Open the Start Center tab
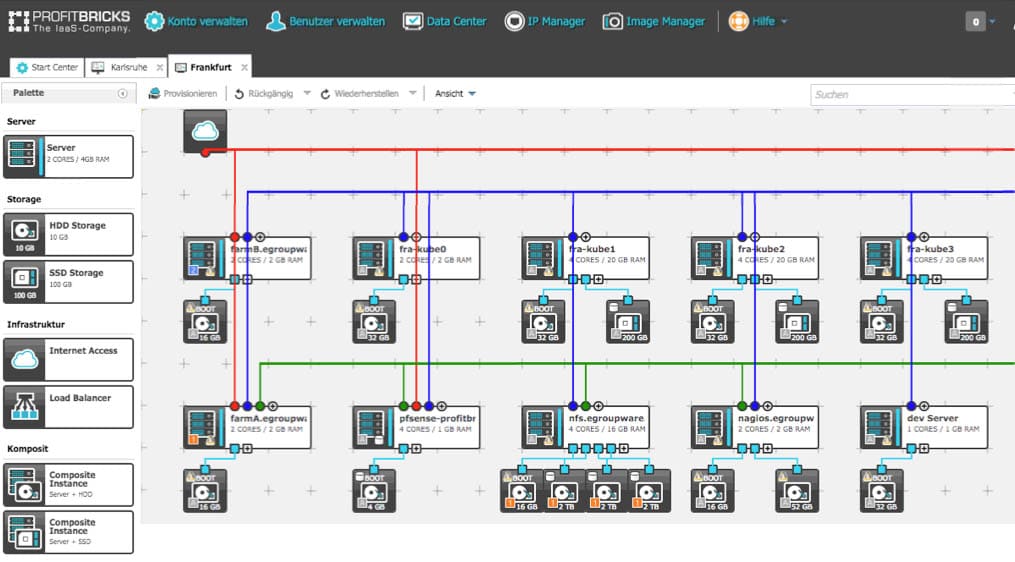The image size is (1015, 562). tap(46, 67)
